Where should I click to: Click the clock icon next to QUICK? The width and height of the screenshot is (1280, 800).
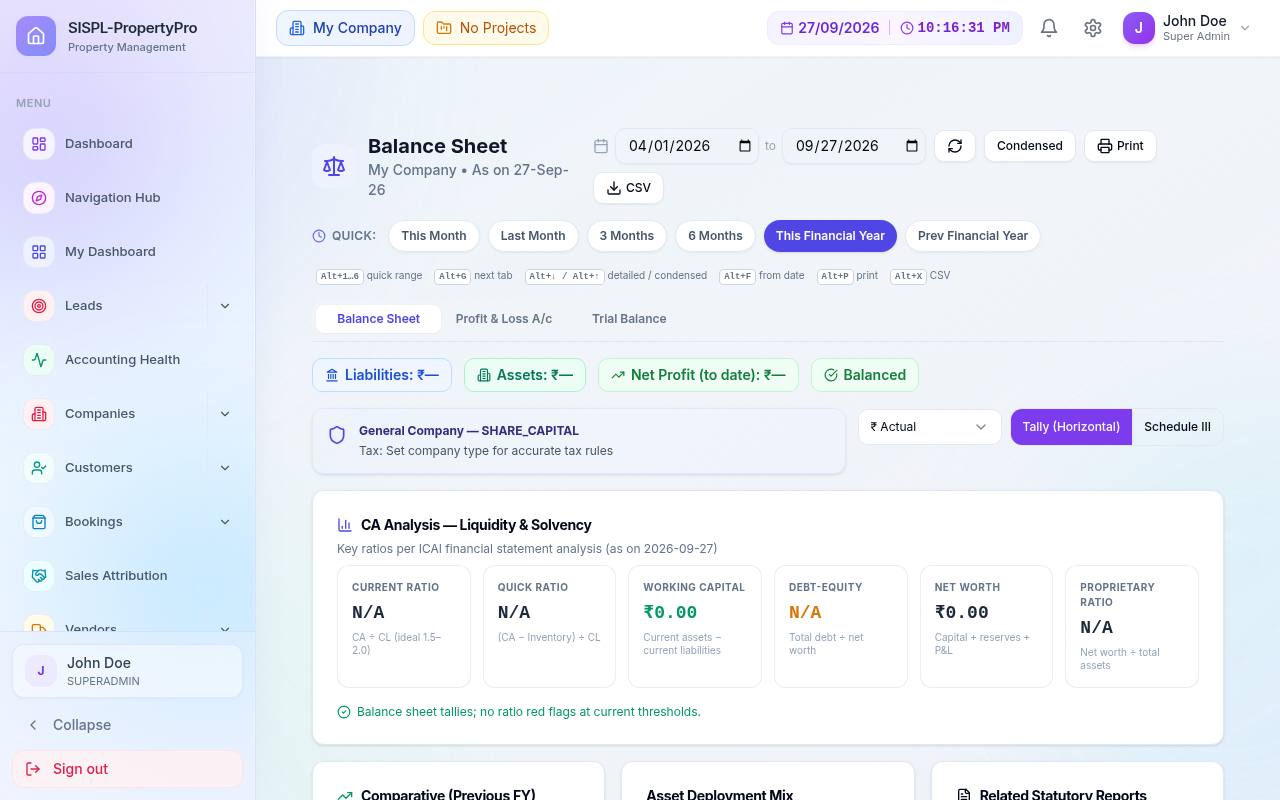(x=319, y=236)
